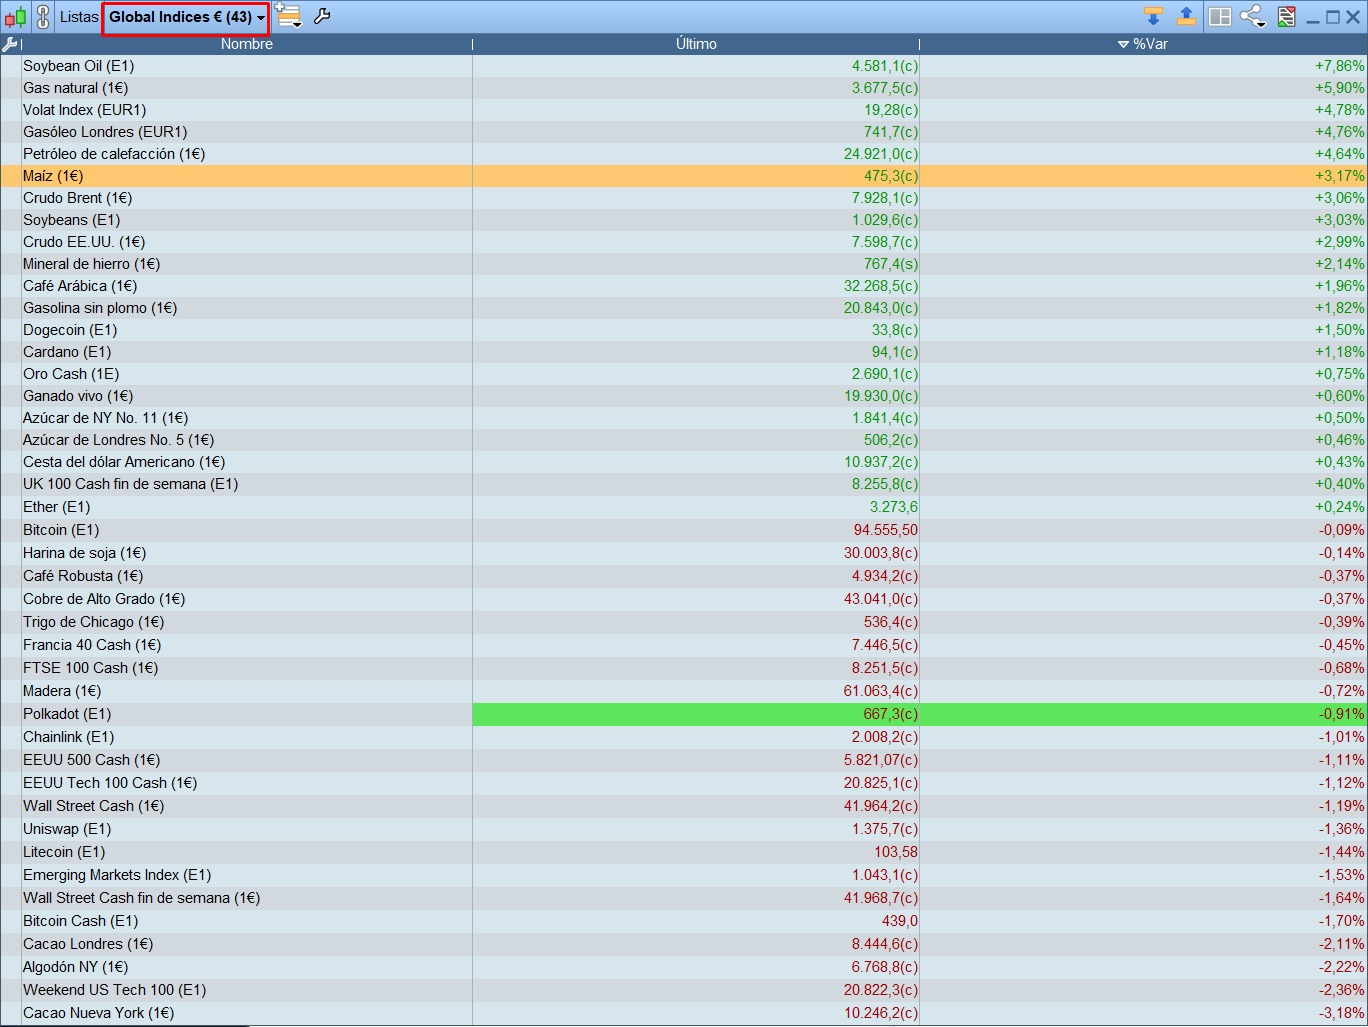Select Chainlink (E1)
Viewport: 1368px width, 1027px height.
point(69,737)
